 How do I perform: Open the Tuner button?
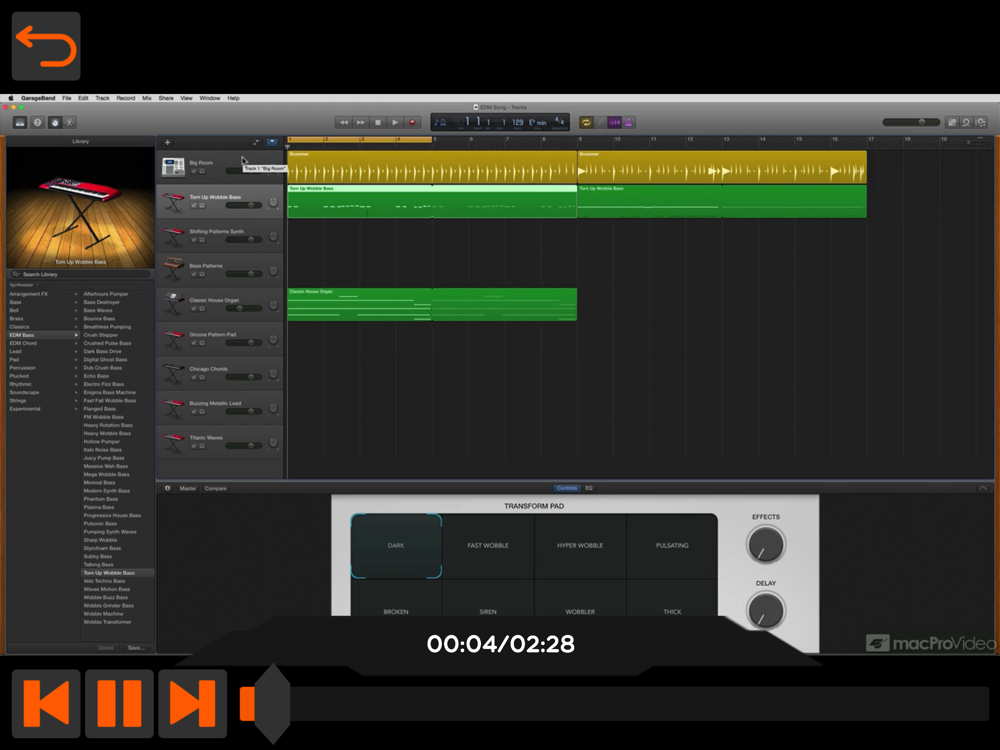click(x=600, y=122)
